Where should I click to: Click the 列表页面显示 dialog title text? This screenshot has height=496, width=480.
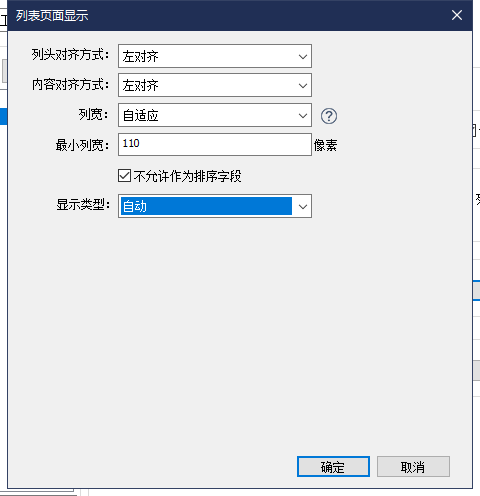tap(52, 15)
